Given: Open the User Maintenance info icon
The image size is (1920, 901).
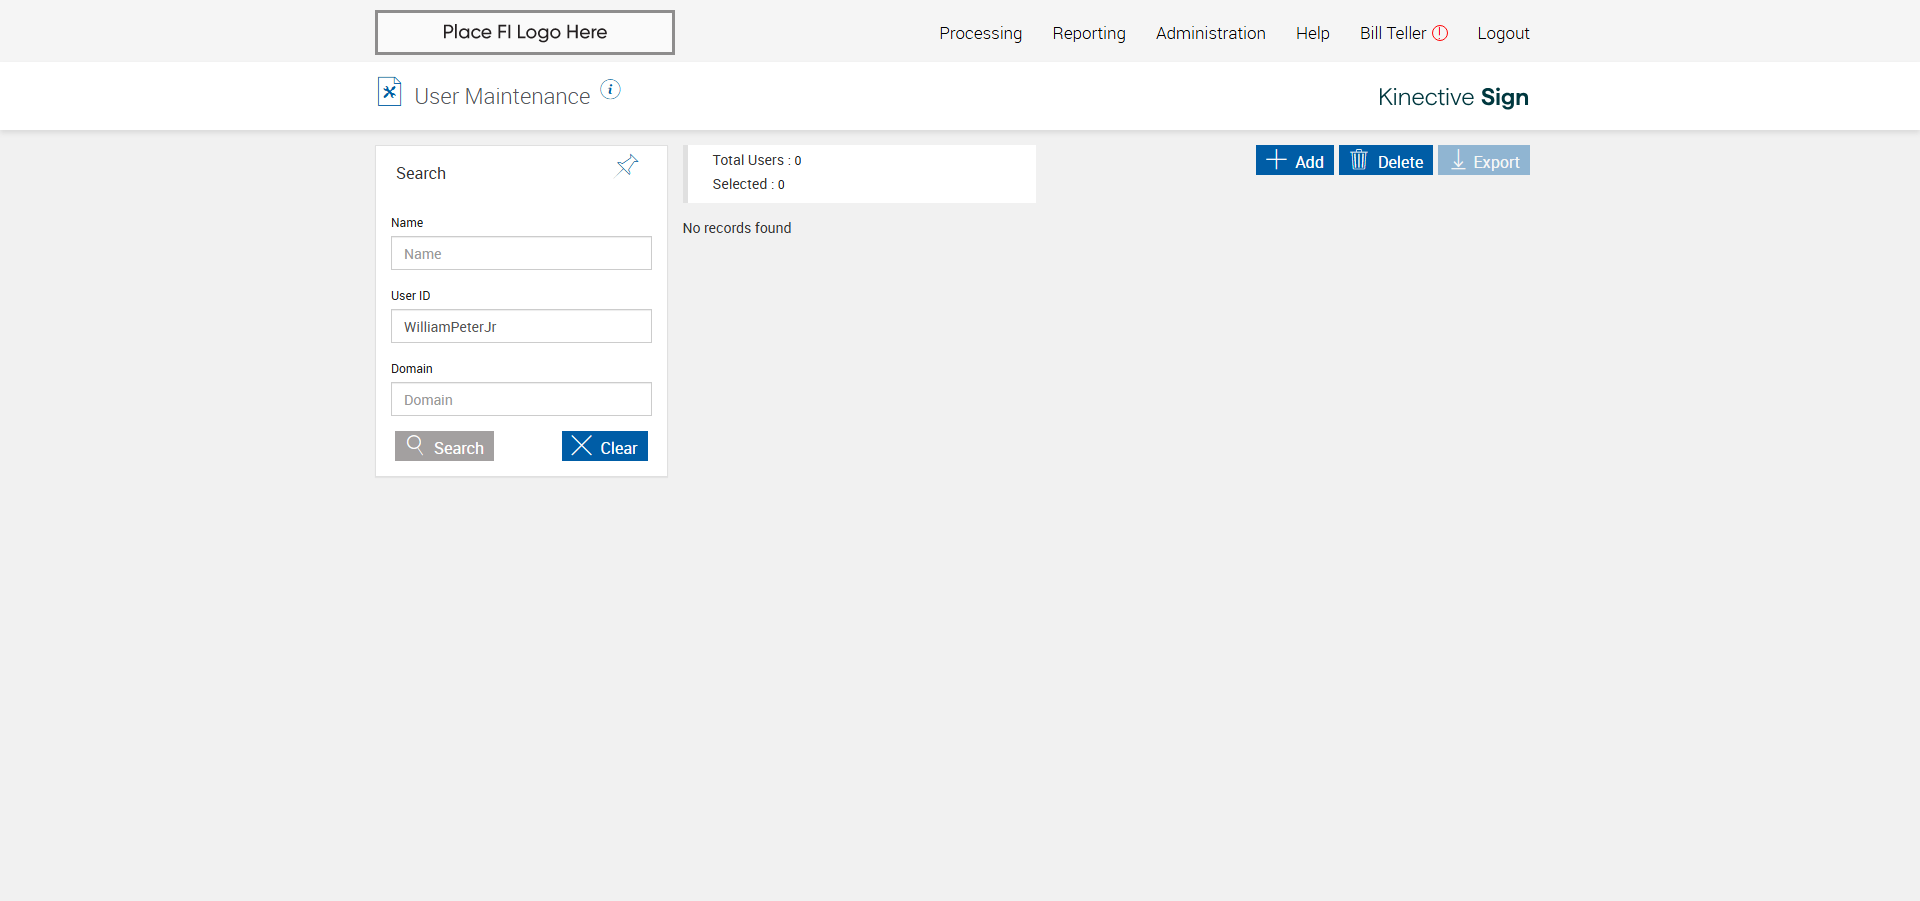Looking at the screenshot, I should [x=610, y=90].
